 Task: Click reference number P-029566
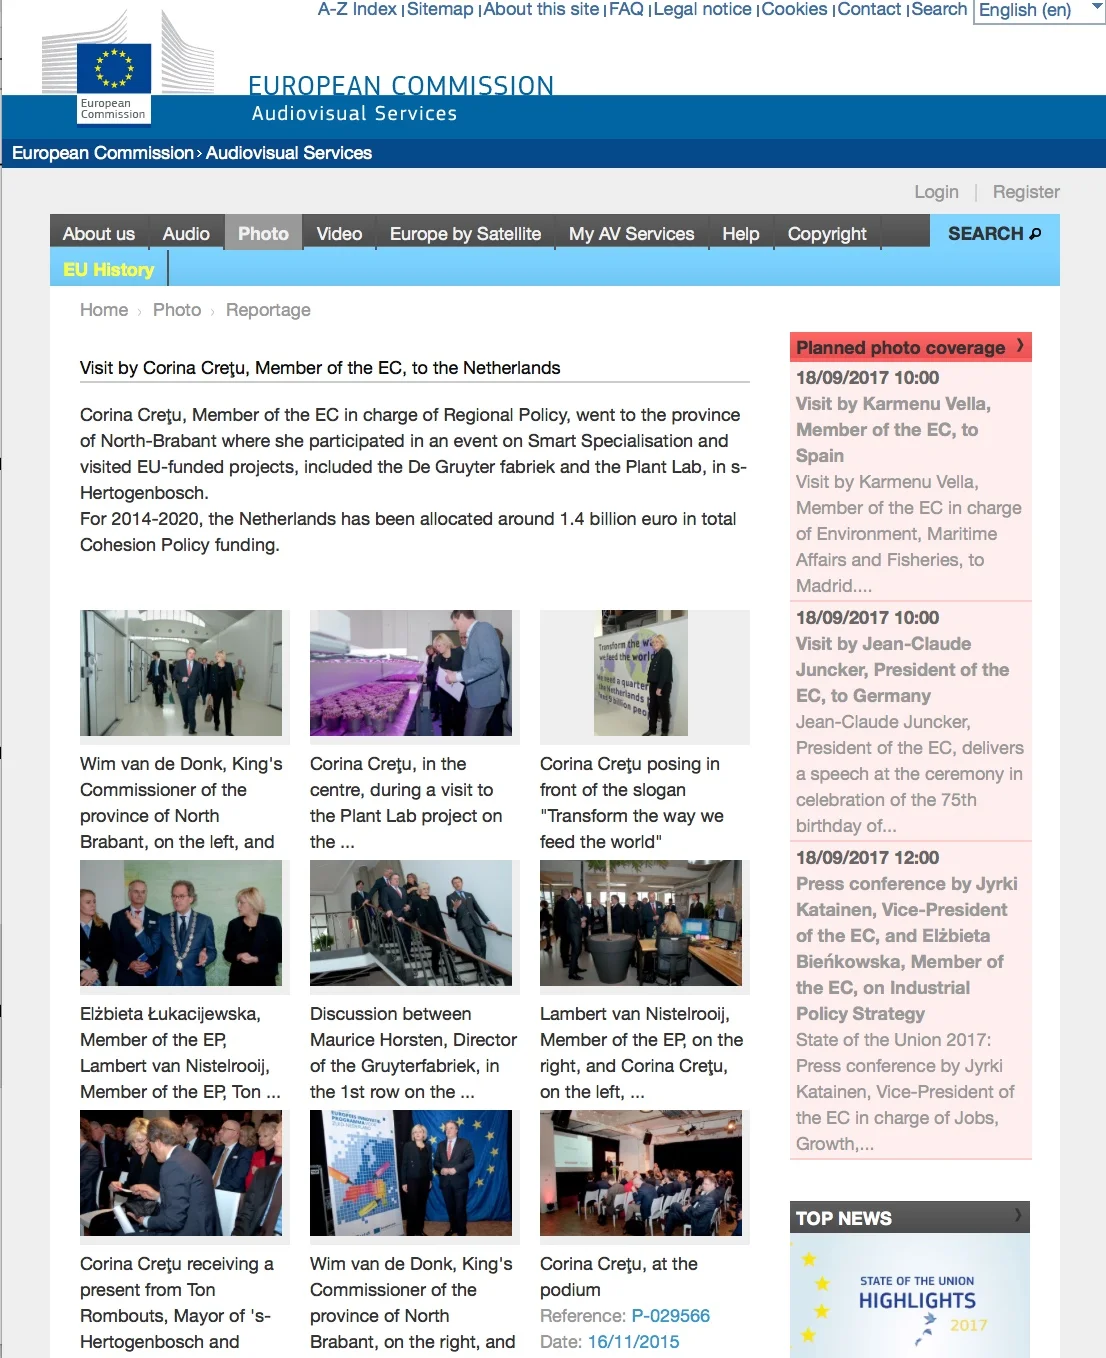[670, 1316]
